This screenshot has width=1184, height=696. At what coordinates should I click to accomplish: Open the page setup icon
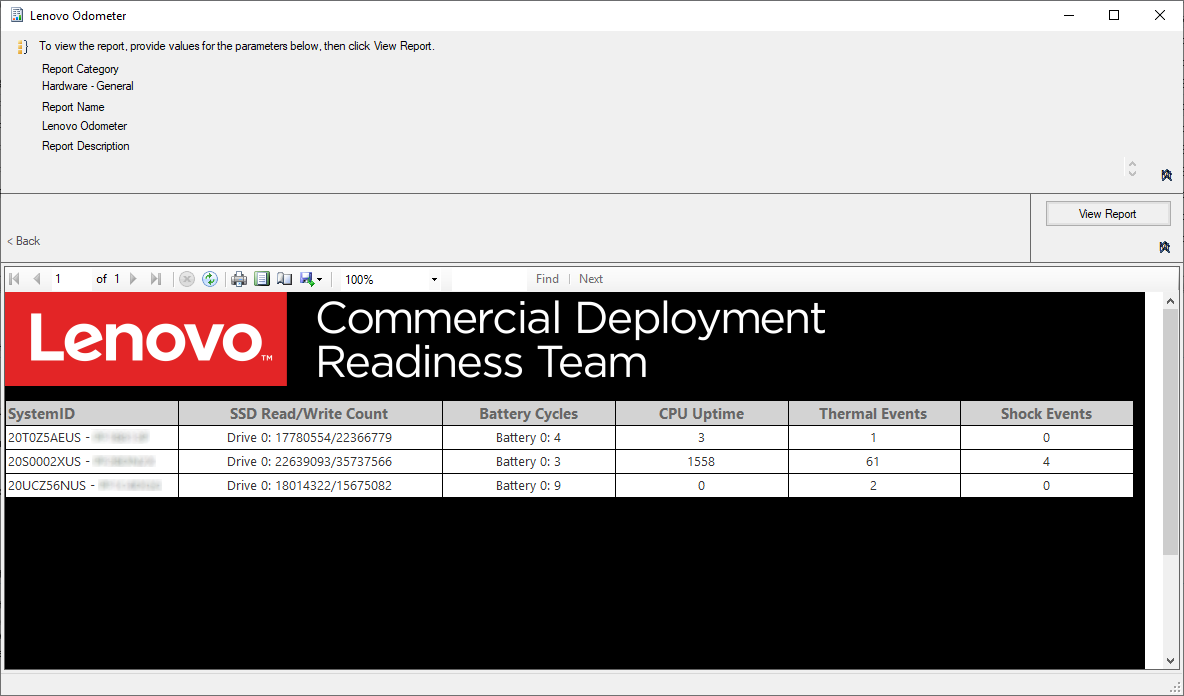tap(284, 279)
